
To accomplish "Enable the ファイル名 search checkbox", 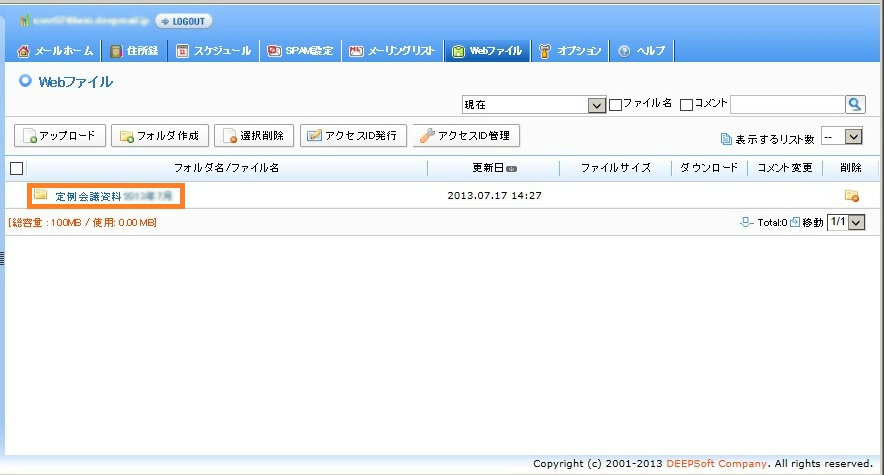I will click(x=616, y=104).
